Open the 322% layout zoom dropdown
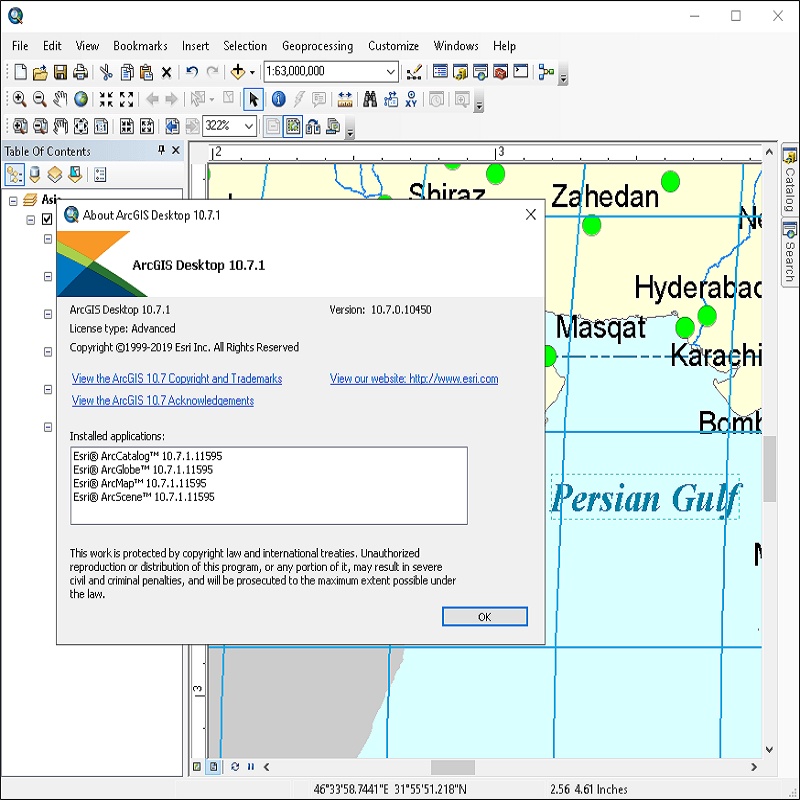This screenshot has width=800, height=800. [x=248, y=126]
